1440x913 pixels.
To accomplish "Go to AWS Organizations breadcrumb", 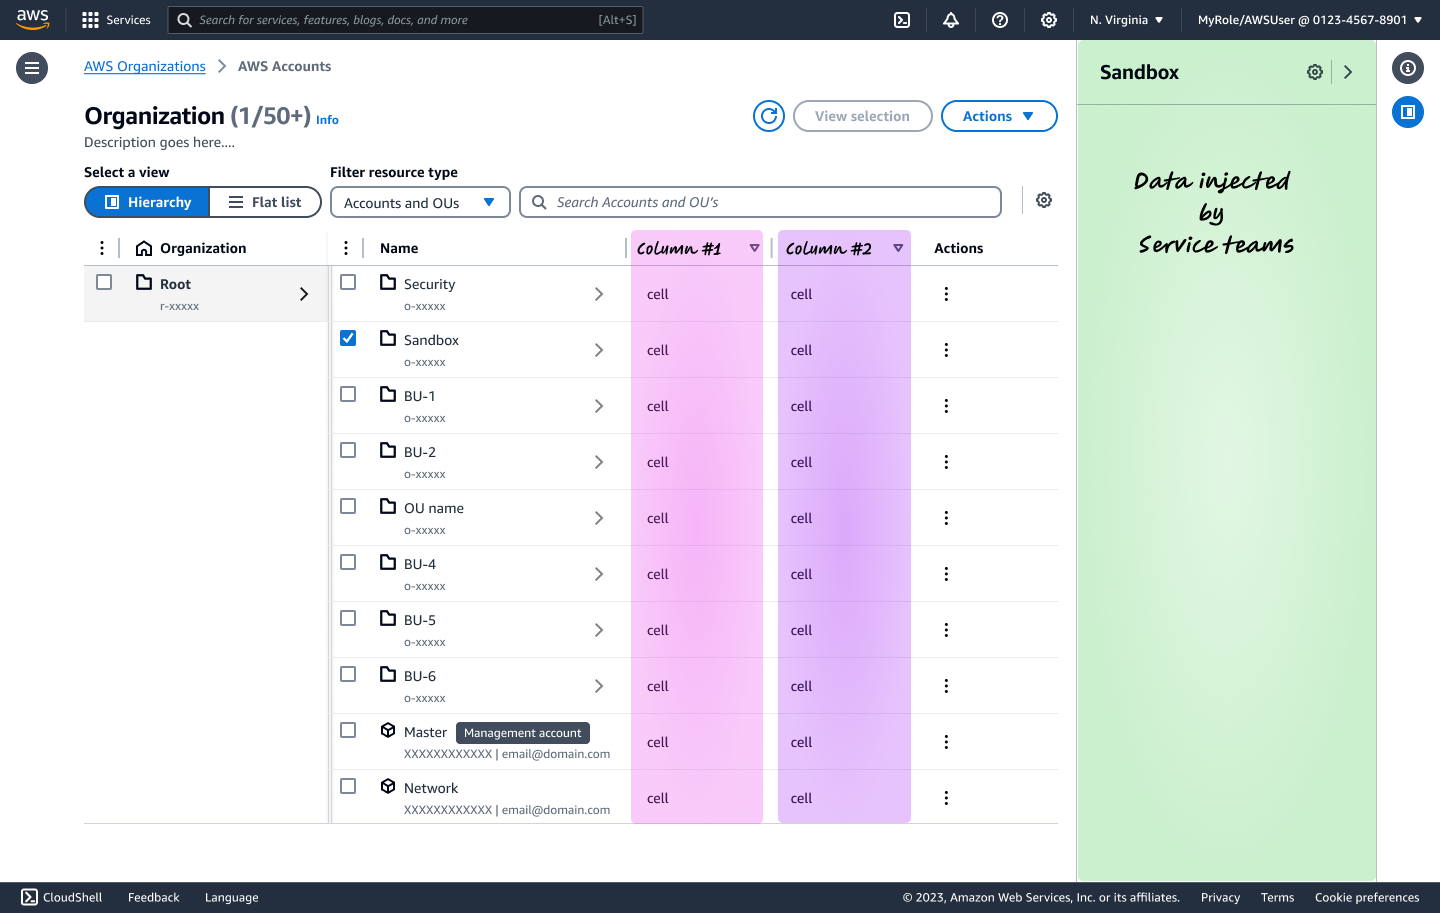I will click(x=145, y=66).
